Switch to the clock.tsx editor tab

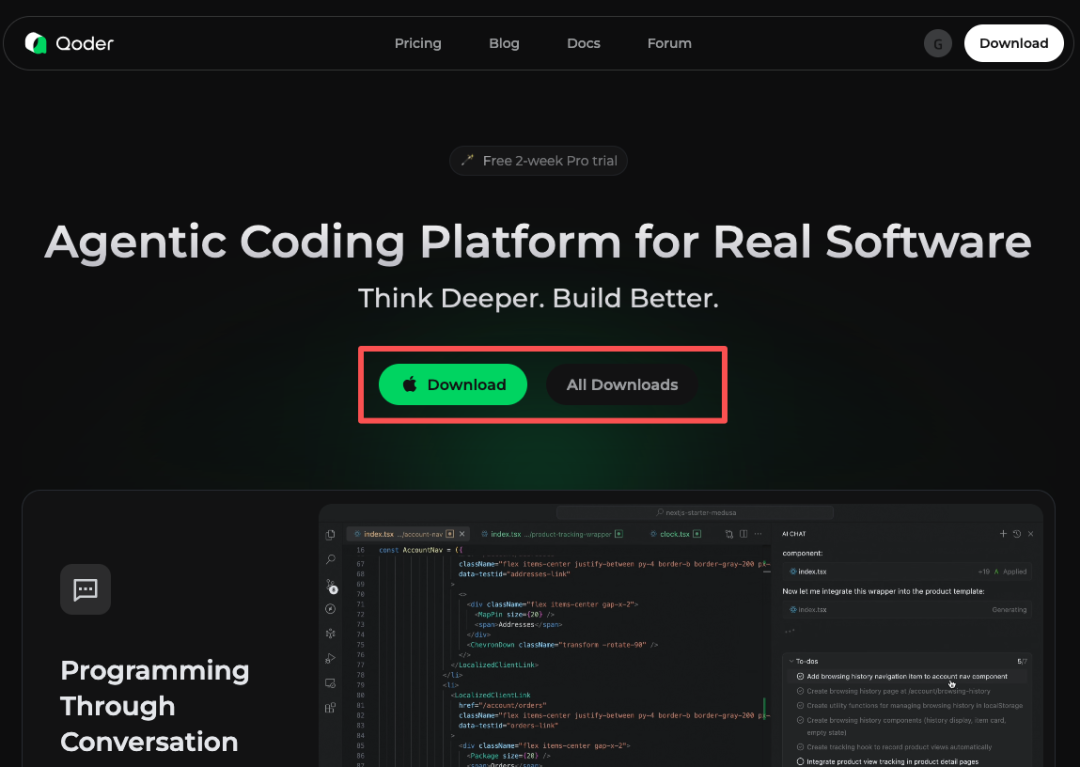[x=676, y=534]
